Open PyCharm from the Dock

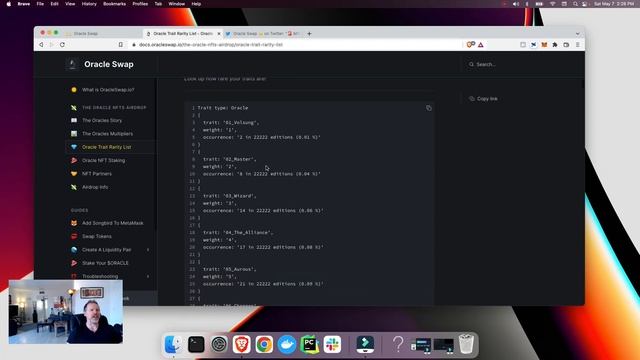coord(309,344)
